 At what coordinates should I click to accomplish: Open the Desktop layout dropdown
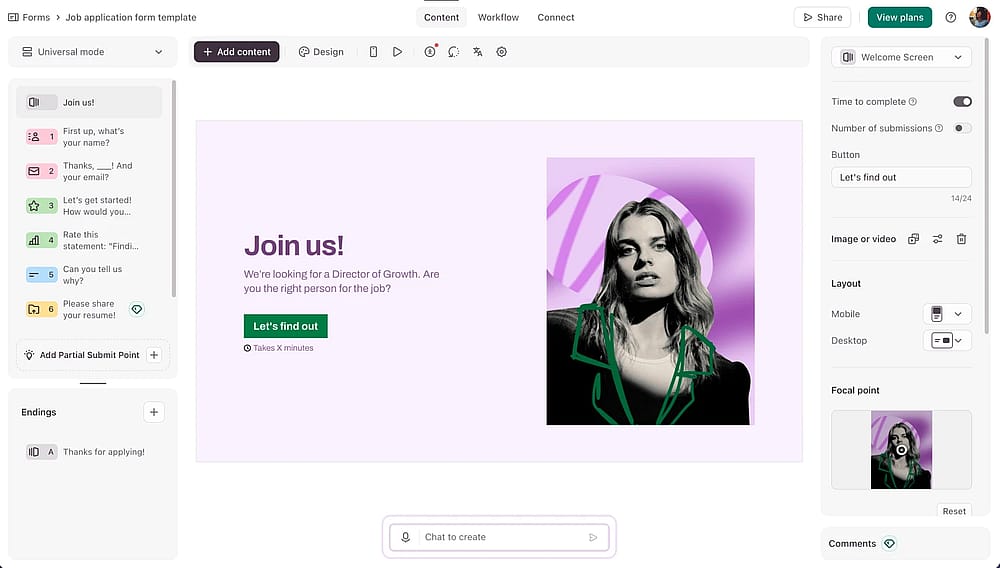coord(947,340)
